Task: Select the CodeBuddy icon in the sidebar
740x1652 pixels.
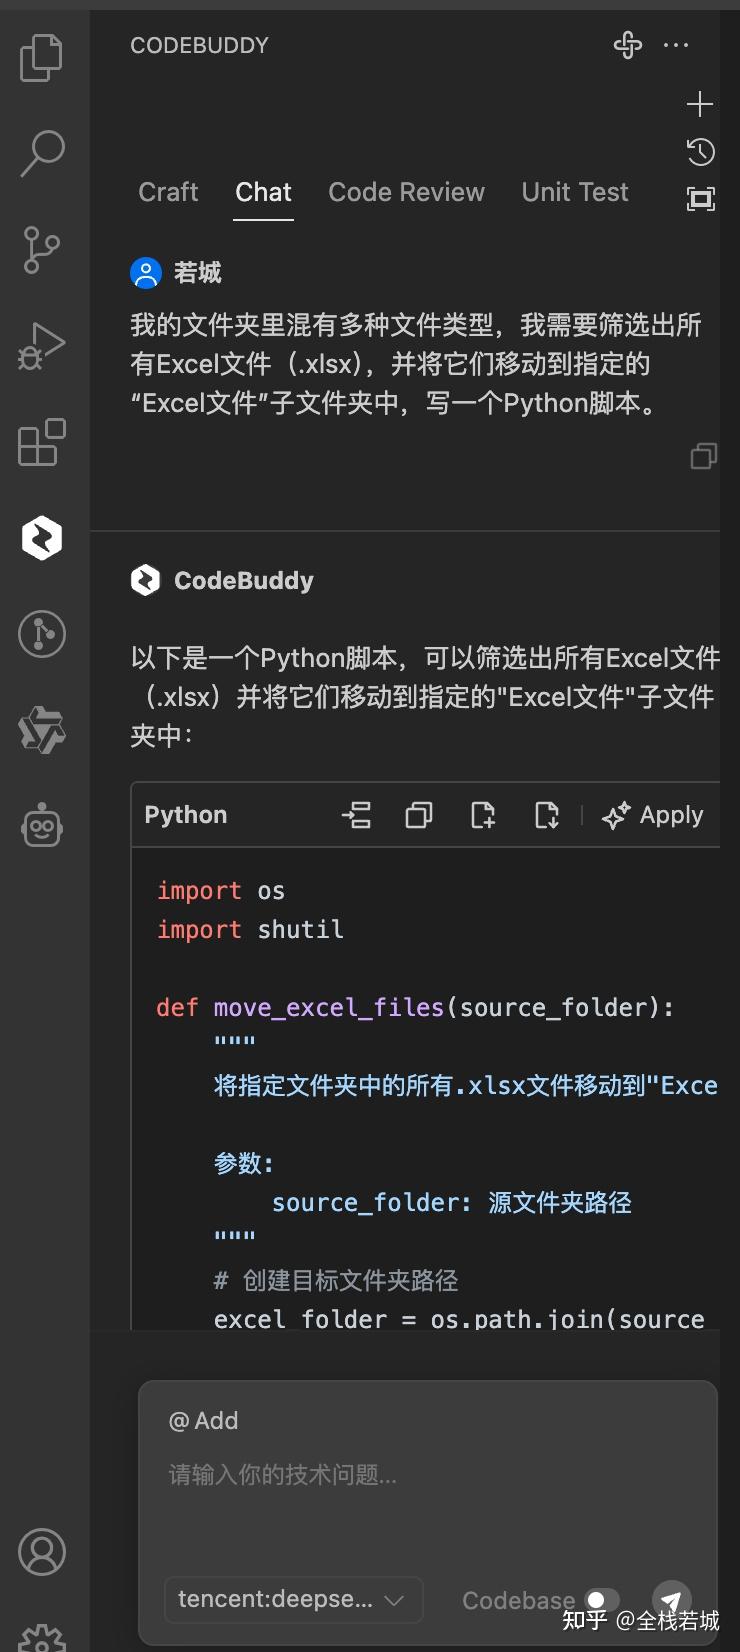Action: click(40, 537)
